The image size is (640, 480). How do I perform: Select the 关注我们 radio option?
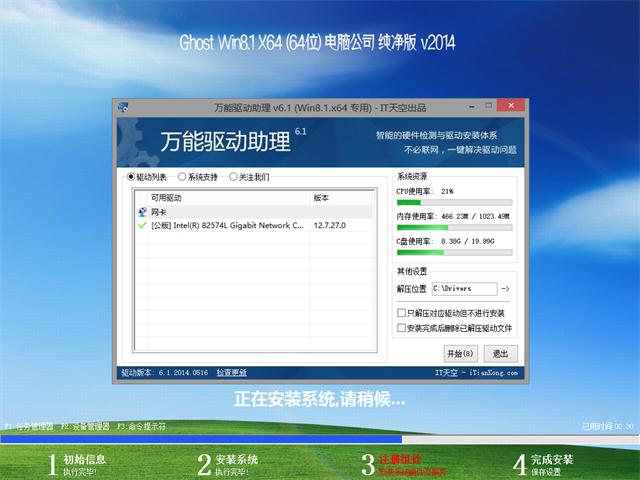click(234, 177)
